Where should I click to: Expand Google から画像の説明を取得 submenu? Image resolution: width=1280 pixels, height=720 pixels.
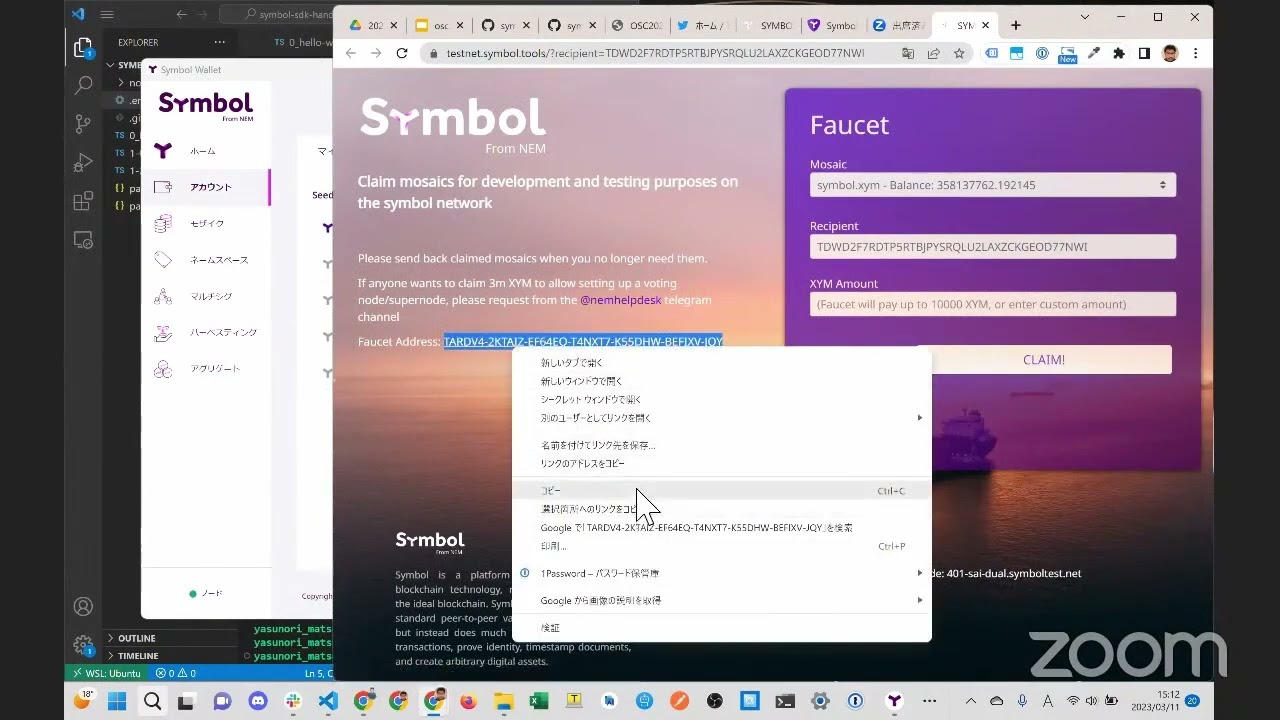point(722,601)
